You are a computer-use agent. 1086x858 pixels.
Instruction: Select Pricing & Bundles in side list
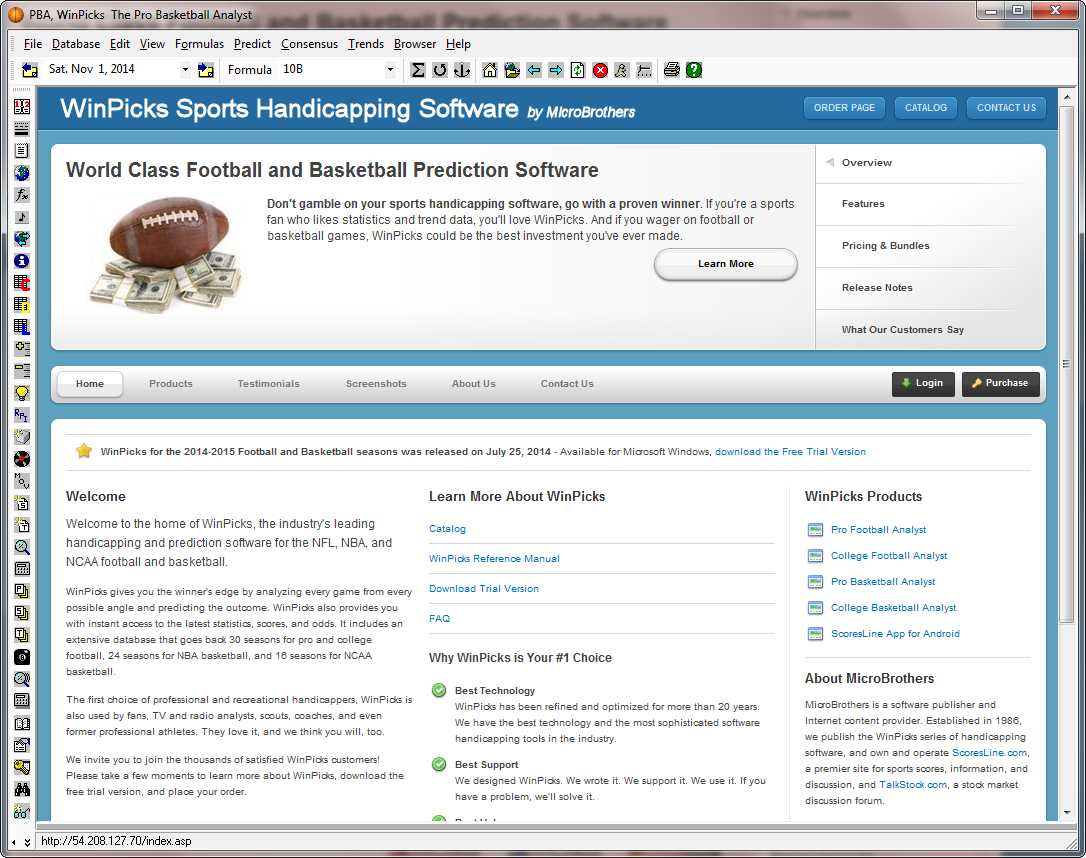pos(886,246)
